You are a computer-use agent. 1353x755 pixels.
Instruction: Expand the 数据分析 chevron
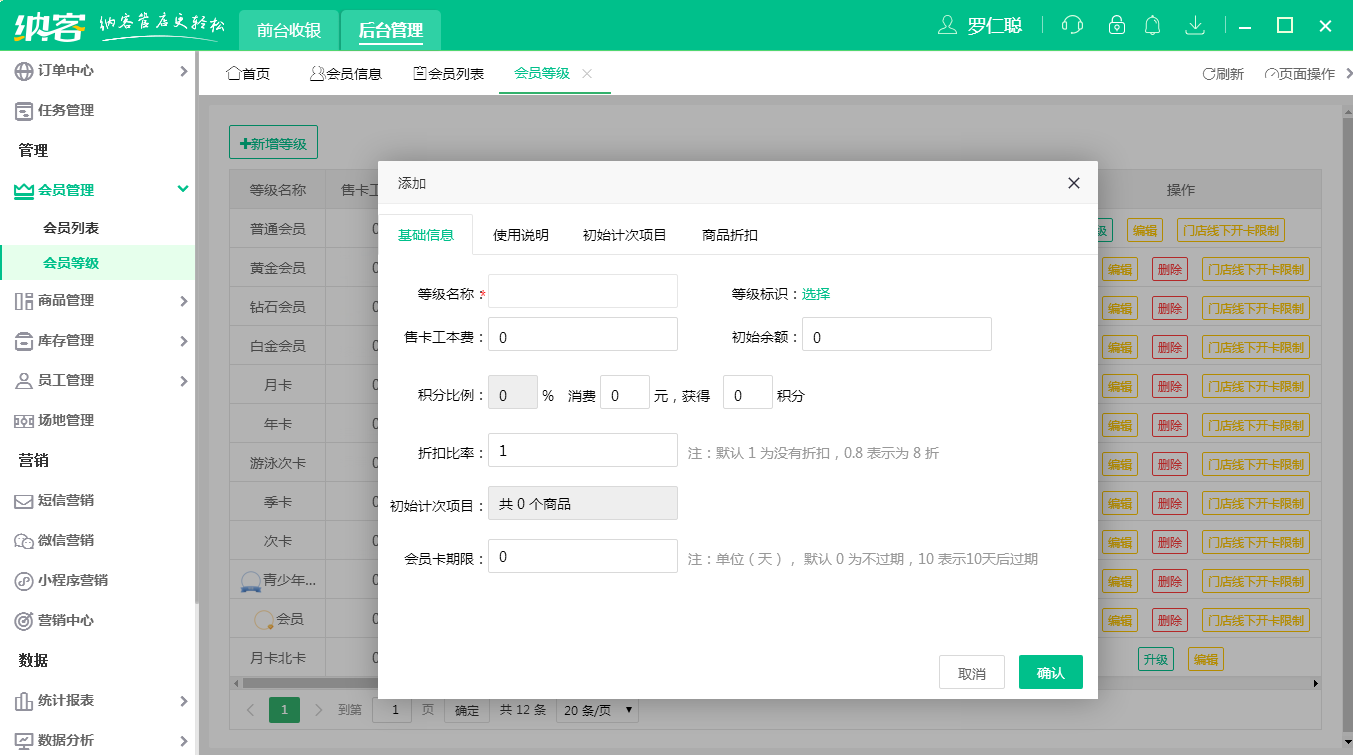[x=183, y=741]
